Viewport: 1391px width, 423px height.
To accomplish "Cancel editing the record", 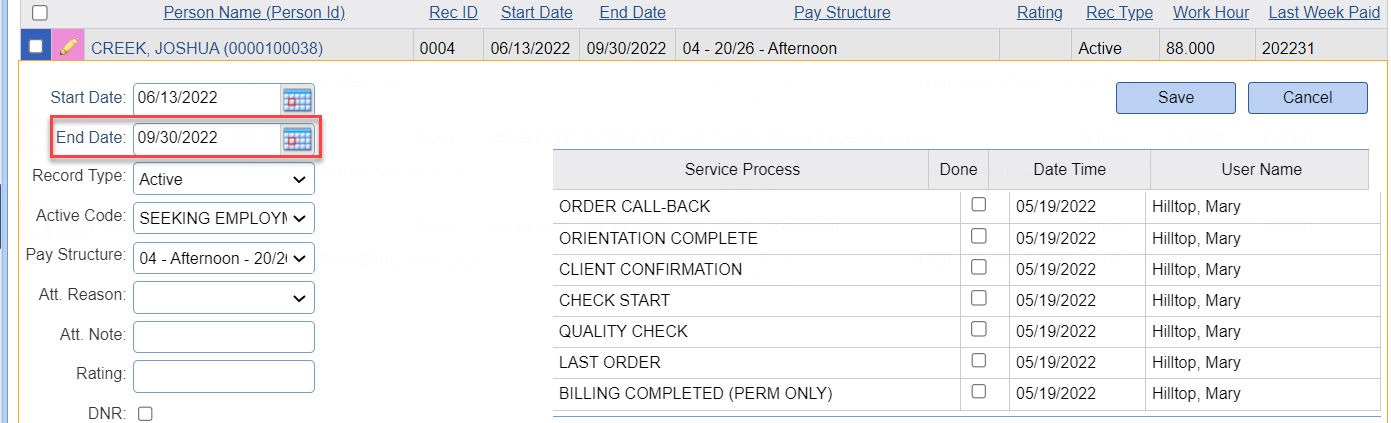I will (1308, 97).
